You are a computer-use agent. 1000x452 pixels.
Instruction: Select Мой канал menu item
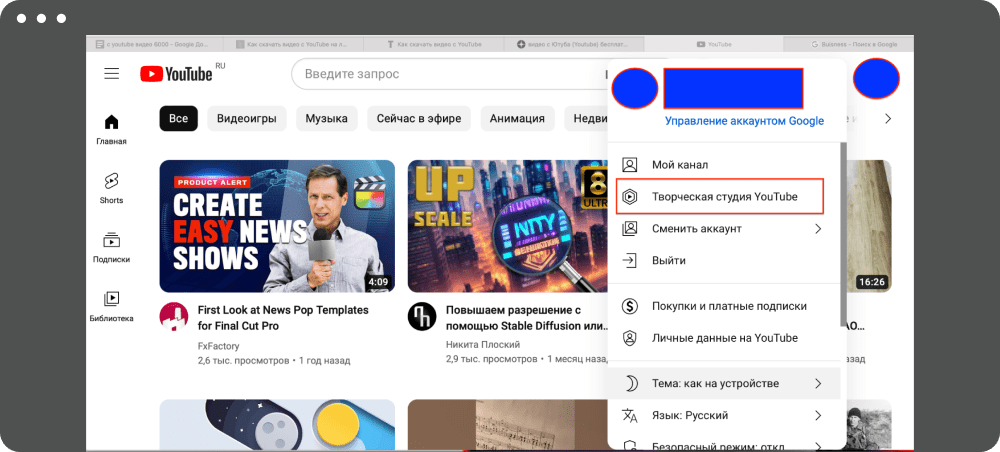(x=680, y=164)
